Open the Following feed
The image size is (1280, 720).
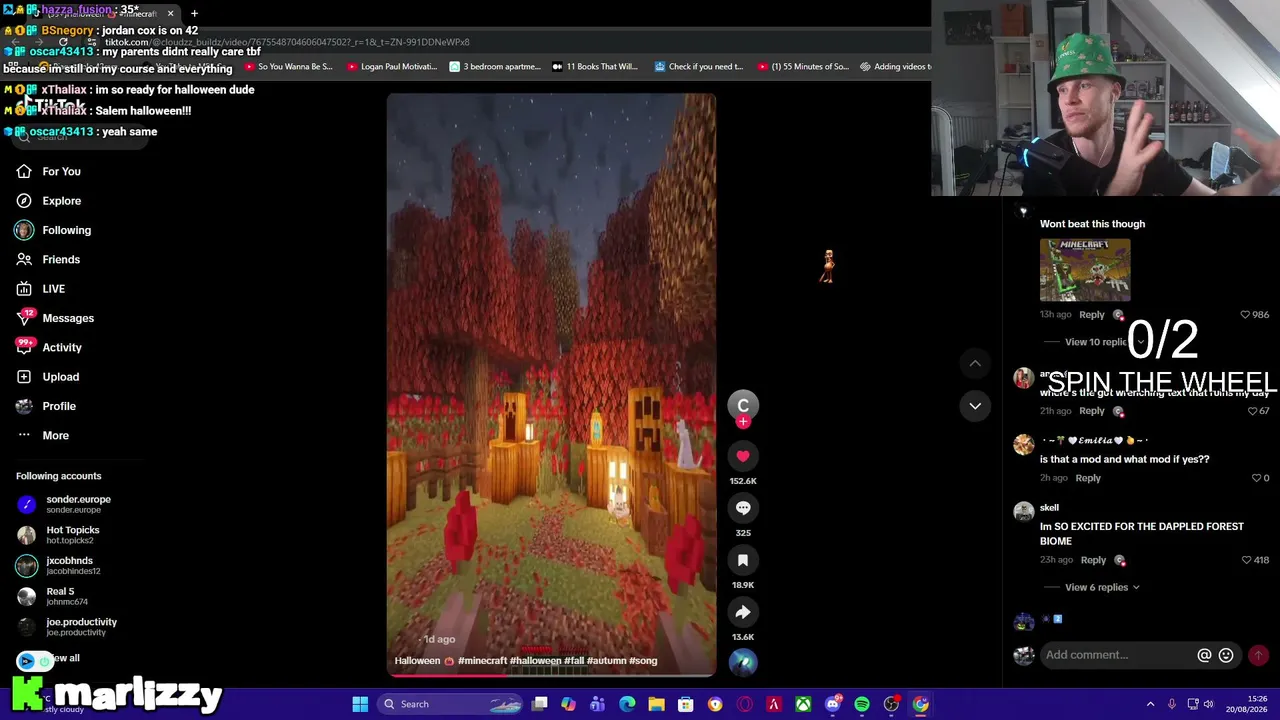pos(53,230)
